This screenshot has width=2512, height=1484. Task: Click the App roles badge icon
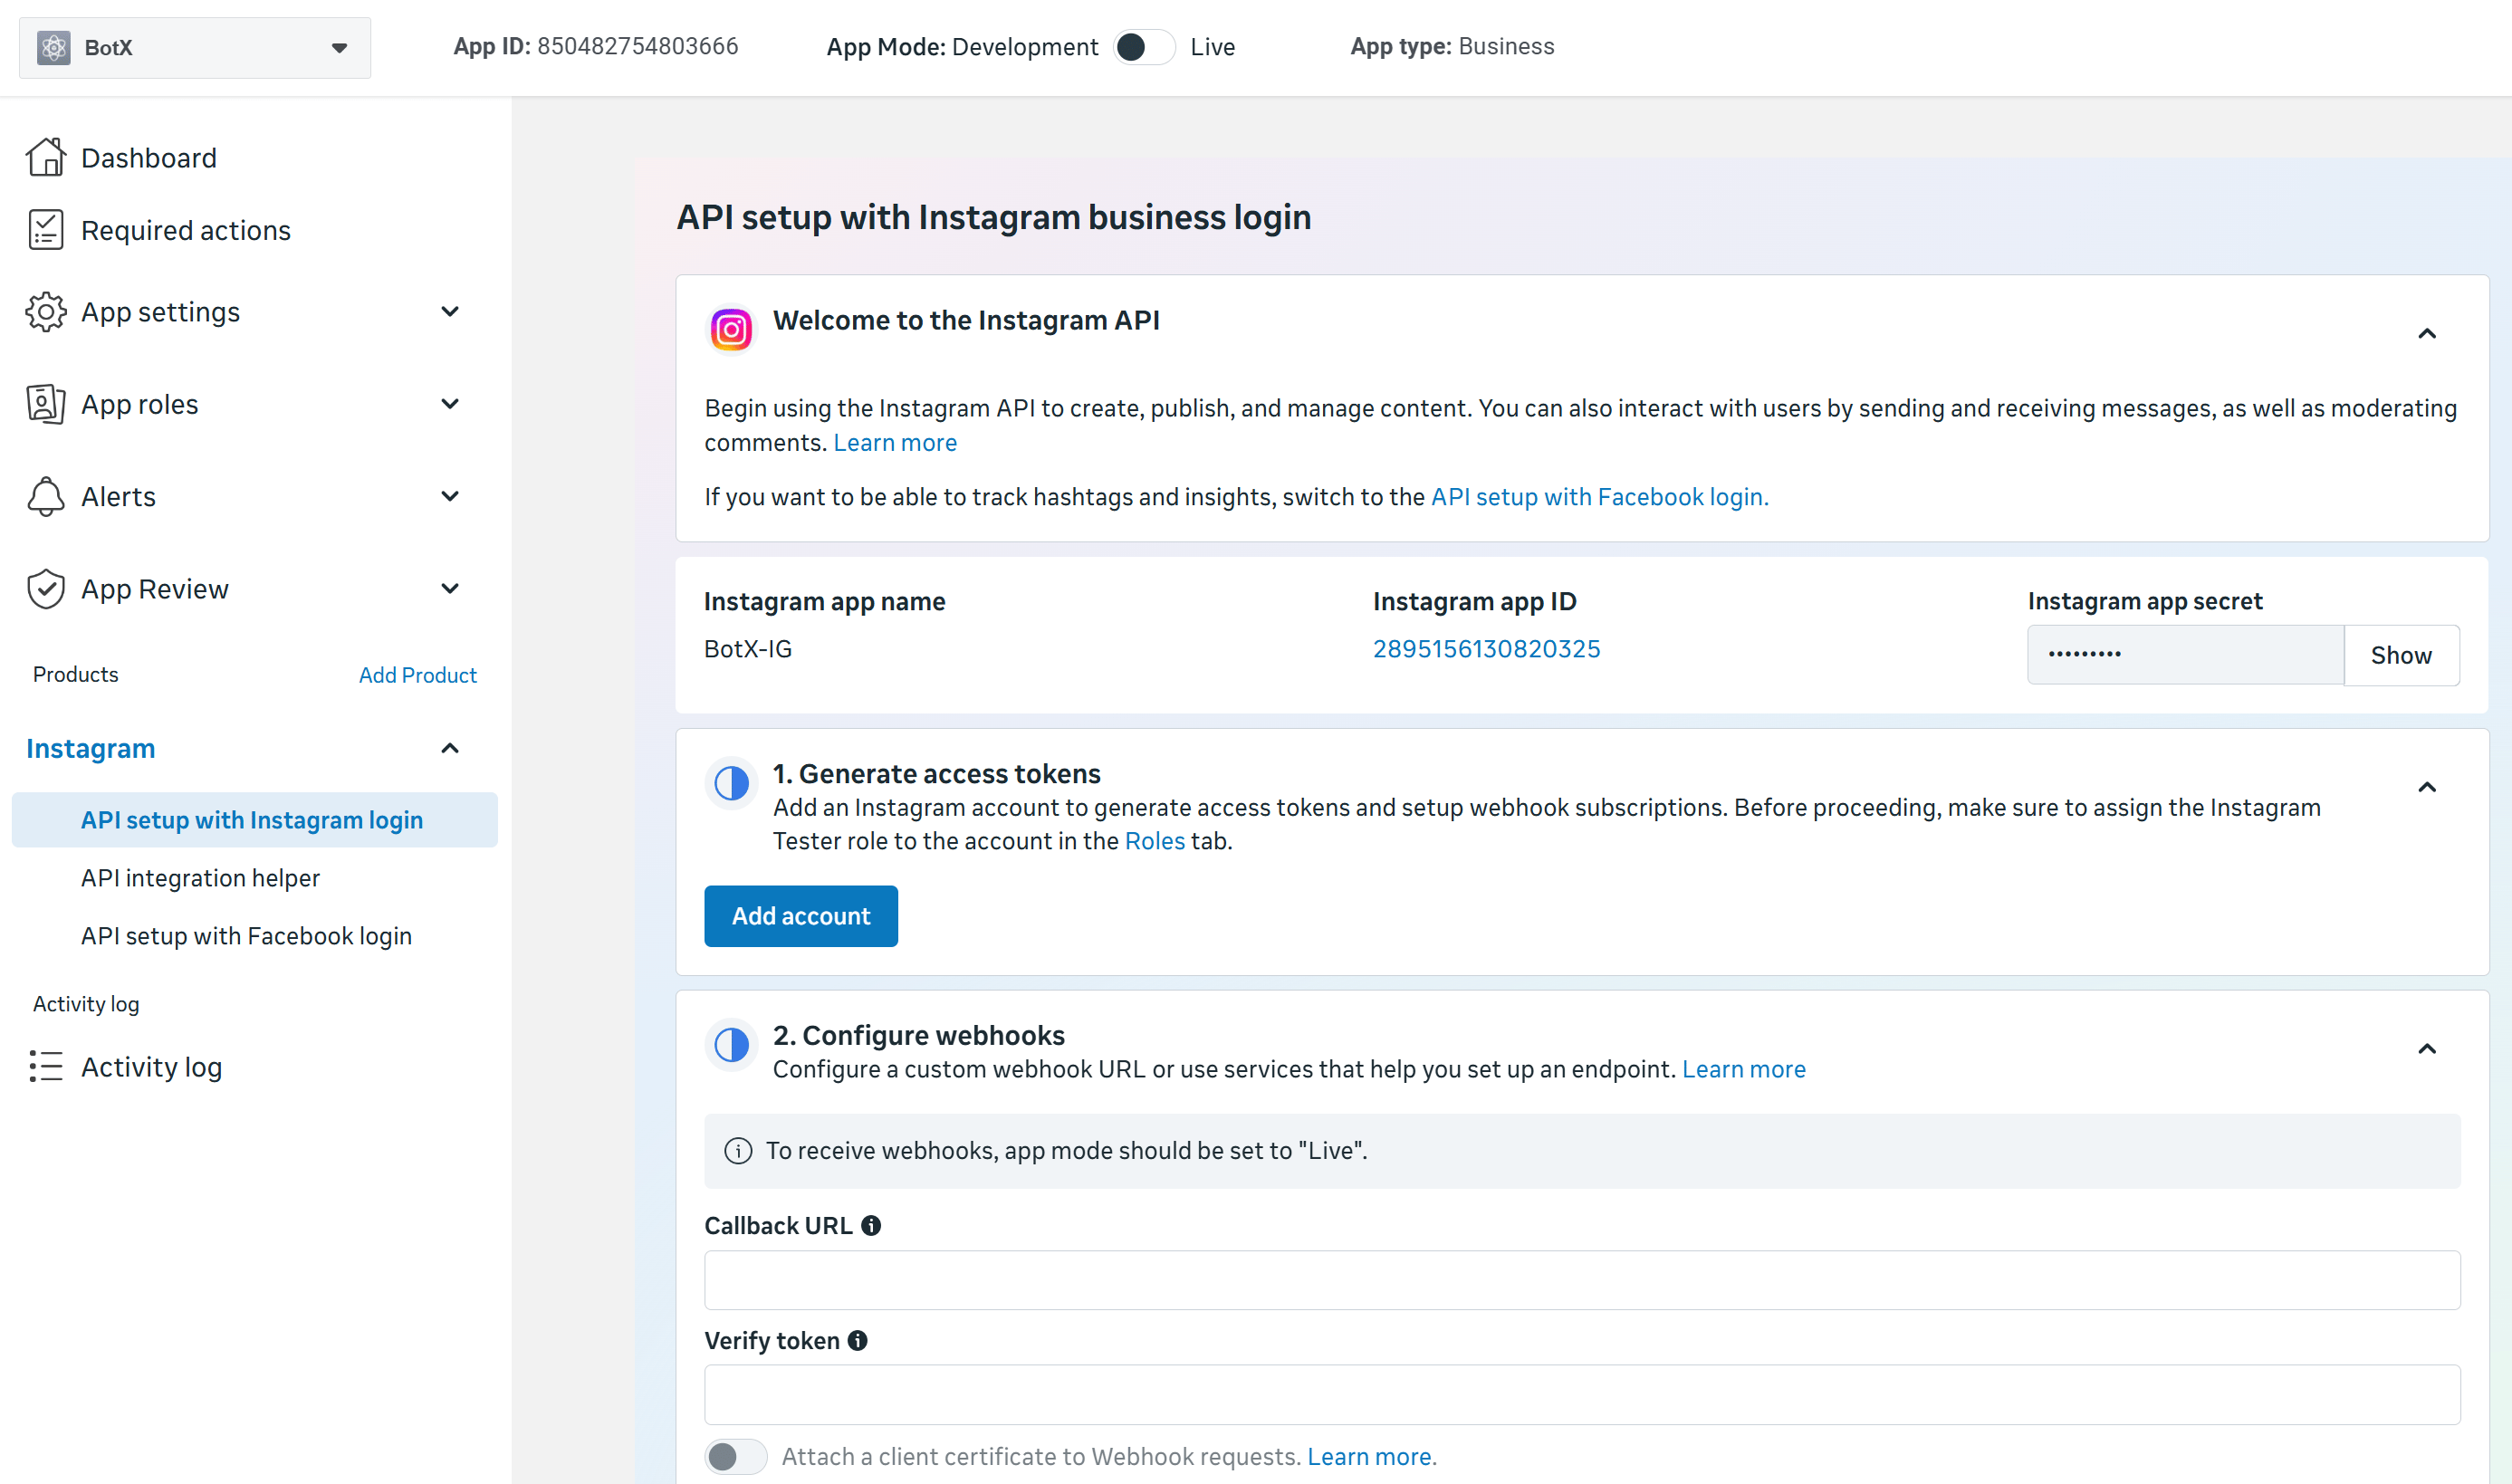[46, 404]
